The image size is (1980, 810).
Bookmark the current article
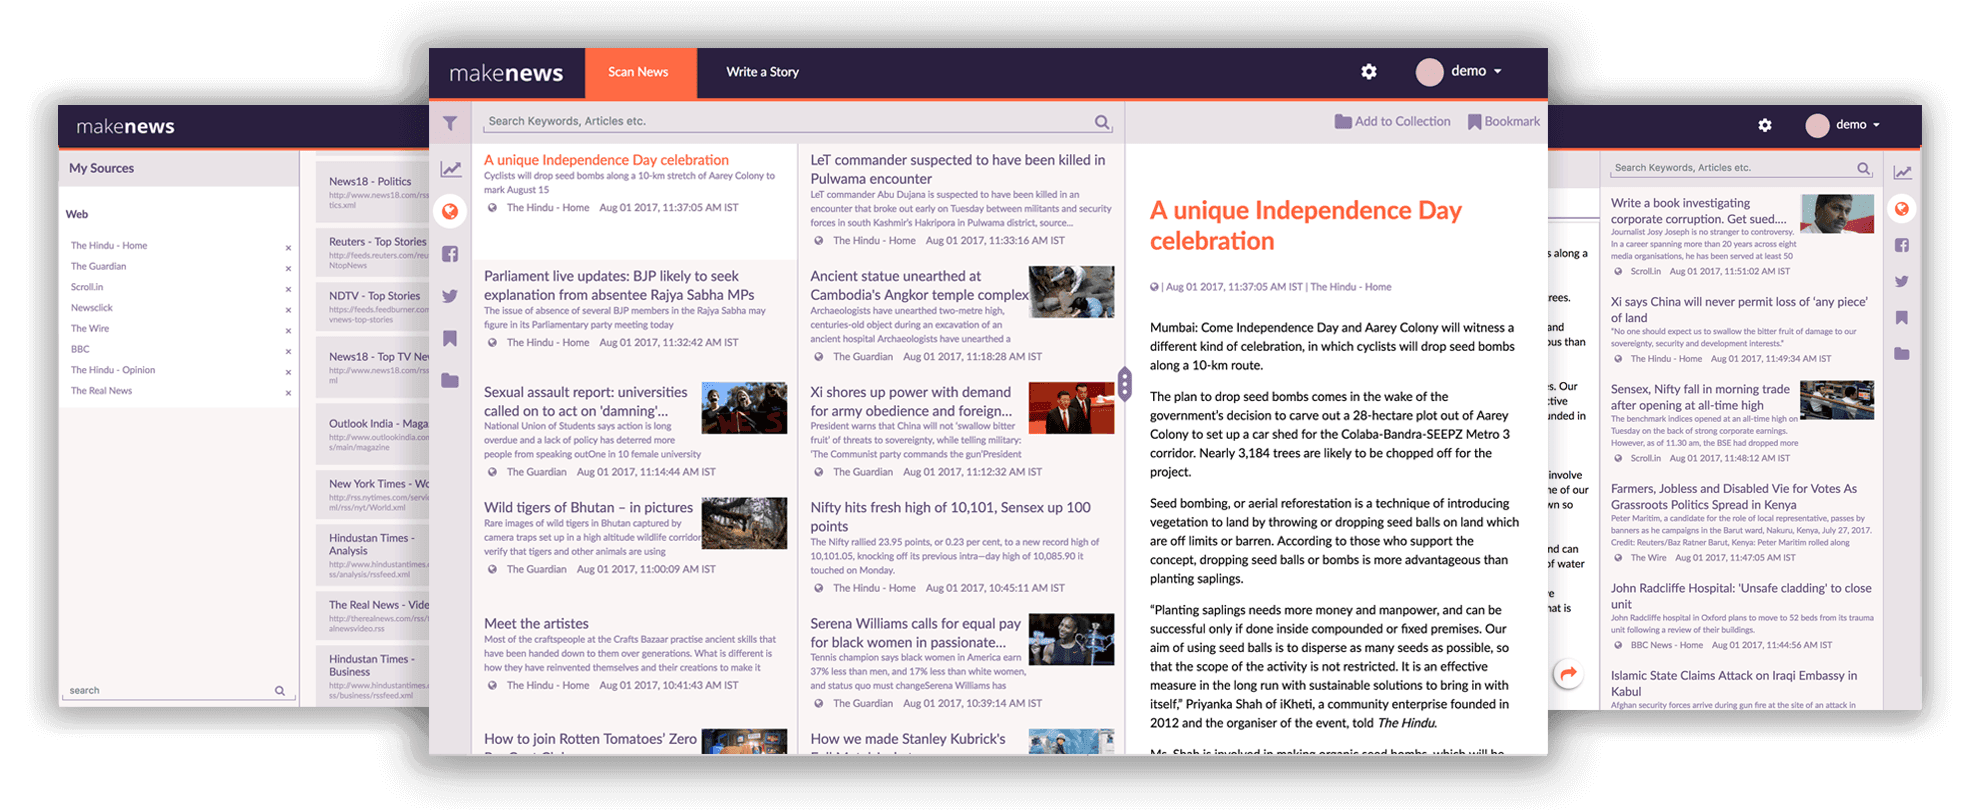click(x=1503, y=121)
